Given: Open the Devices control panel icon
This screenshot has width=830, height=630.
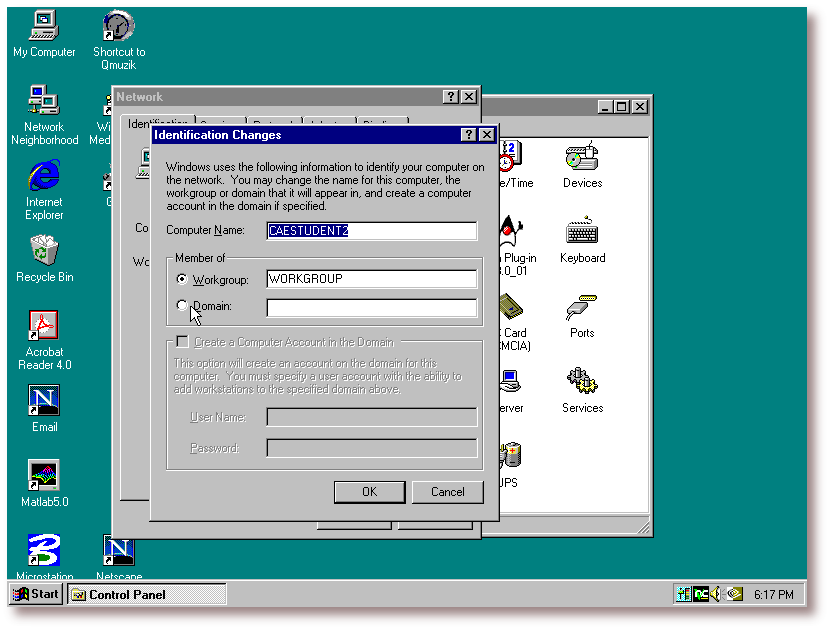Looking at the screenshot, I should pyautogui.click(x=582, y=158).
